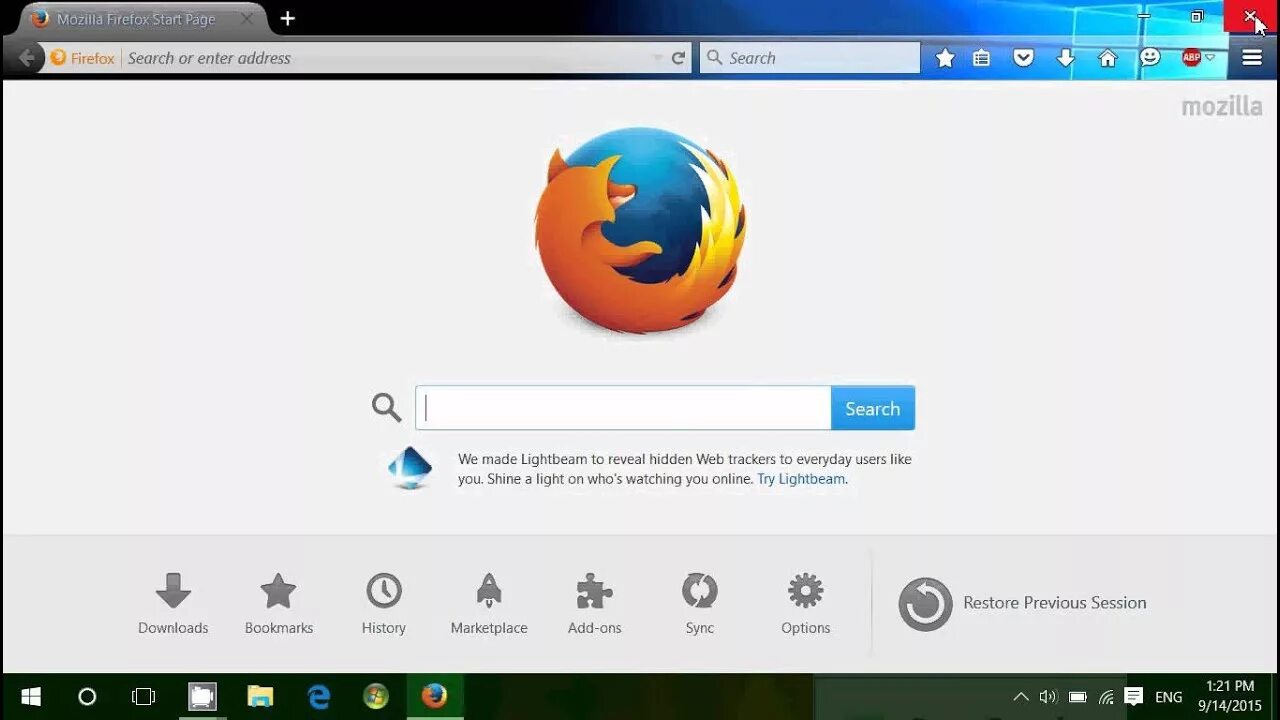The image size is (1280, 720).
Task: Open the address bar history dropdown
Action: click(x=657, y=58)
